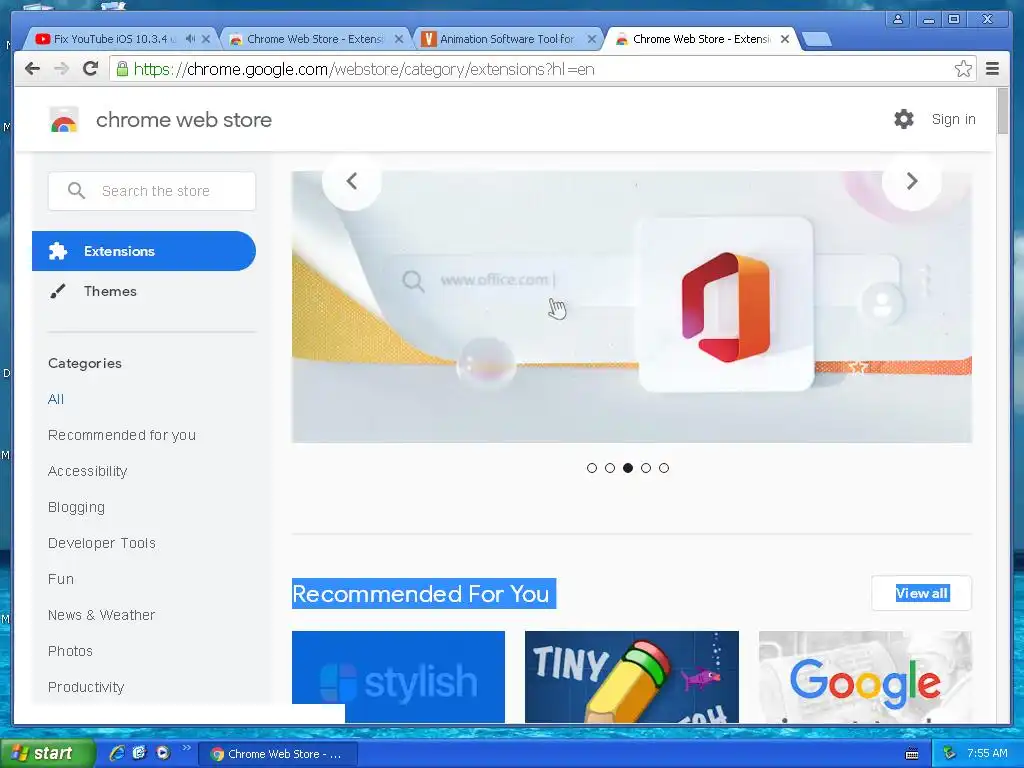Click the second quick launch icon
Viewport: 1024px width, 768px height.
point(140,753)
